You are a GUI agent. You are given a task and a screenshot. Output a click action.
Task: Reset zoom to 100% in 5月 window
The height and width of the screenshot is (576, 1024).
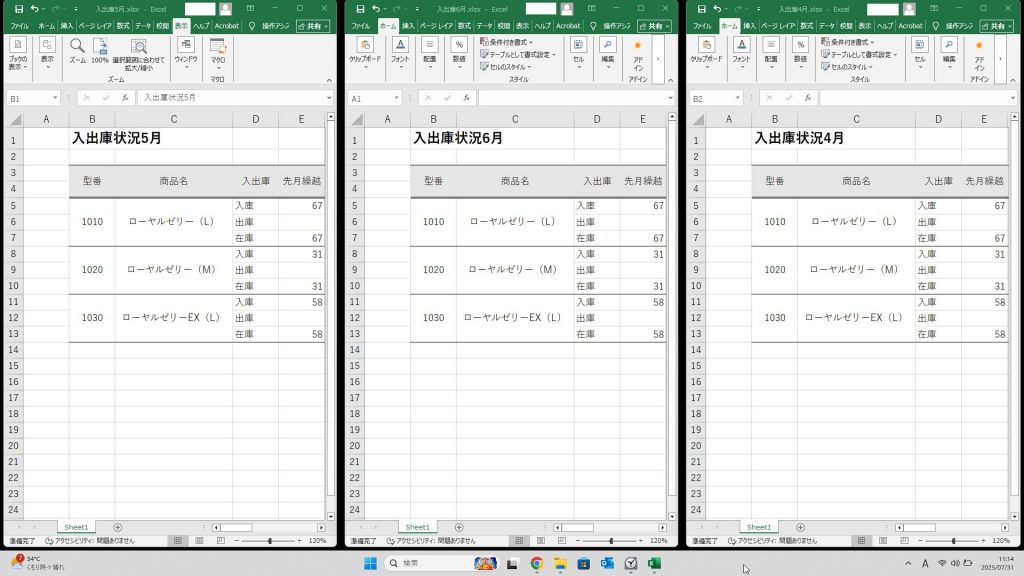click(100, 50)
